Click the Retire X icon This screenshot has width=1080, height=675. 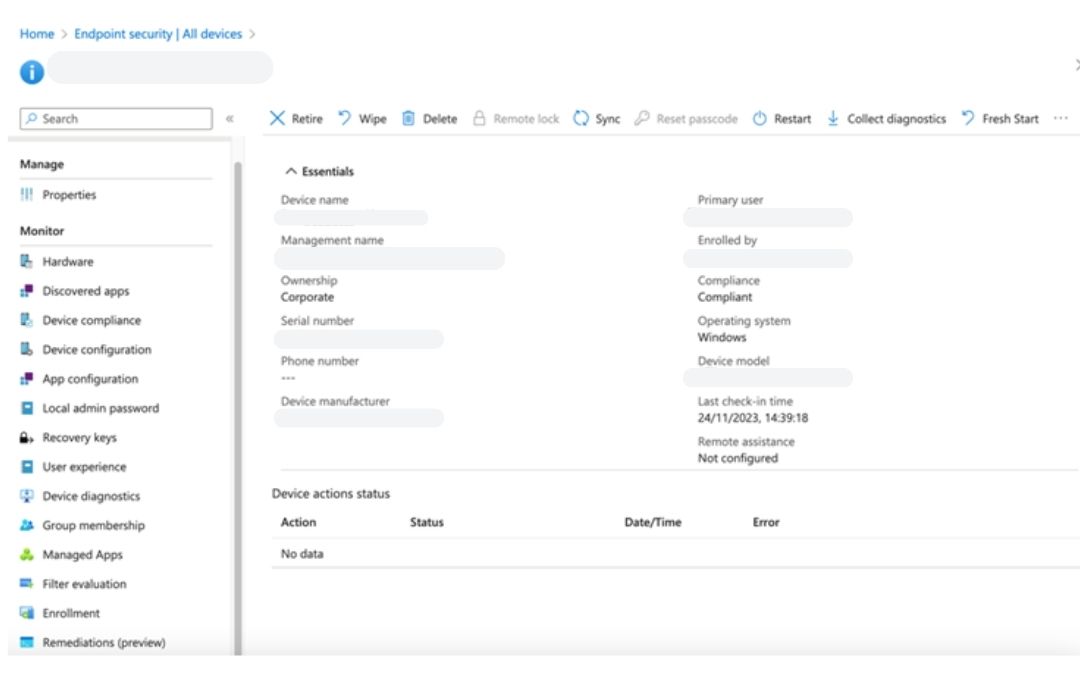pos(277,118)
